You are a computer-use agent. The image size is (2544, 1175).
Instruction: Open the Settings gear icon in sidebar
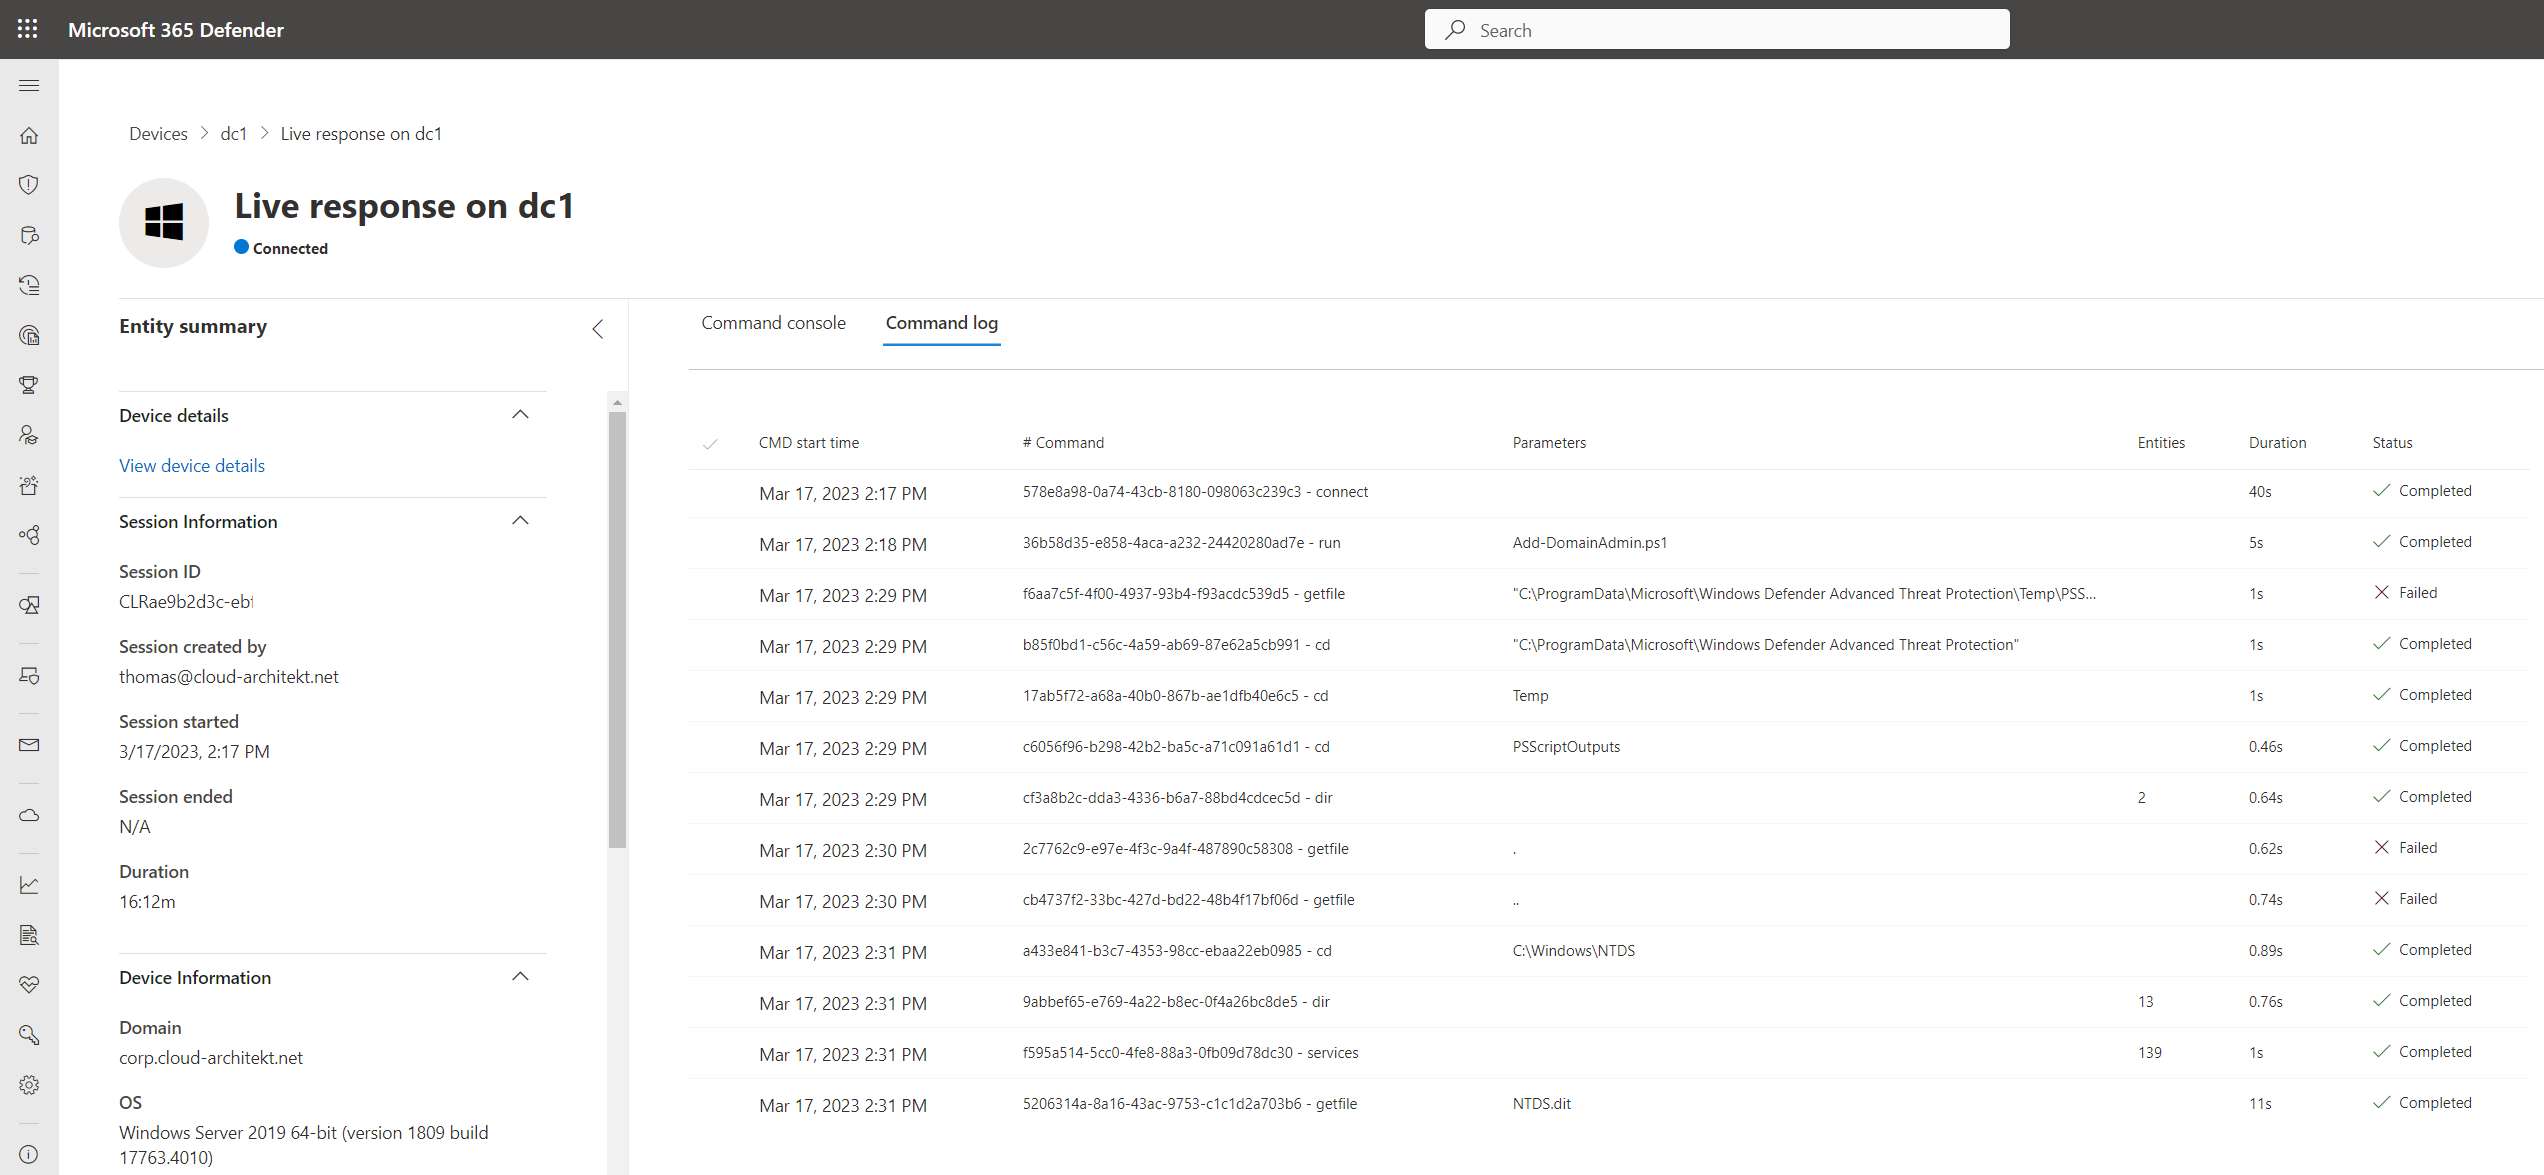[29, 1085]
